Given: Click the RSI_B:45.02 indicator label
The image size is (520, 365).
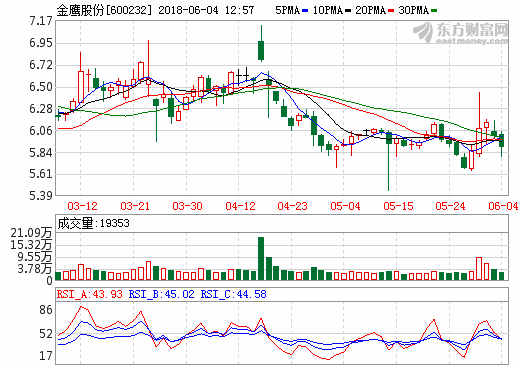Looking at the screenshot, I should coord(161,294).
